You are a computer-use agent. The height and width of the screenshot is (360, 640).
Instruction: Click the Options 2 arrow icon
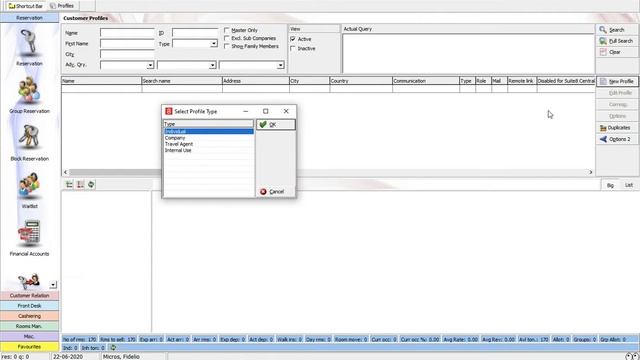[x=603, y=139]
